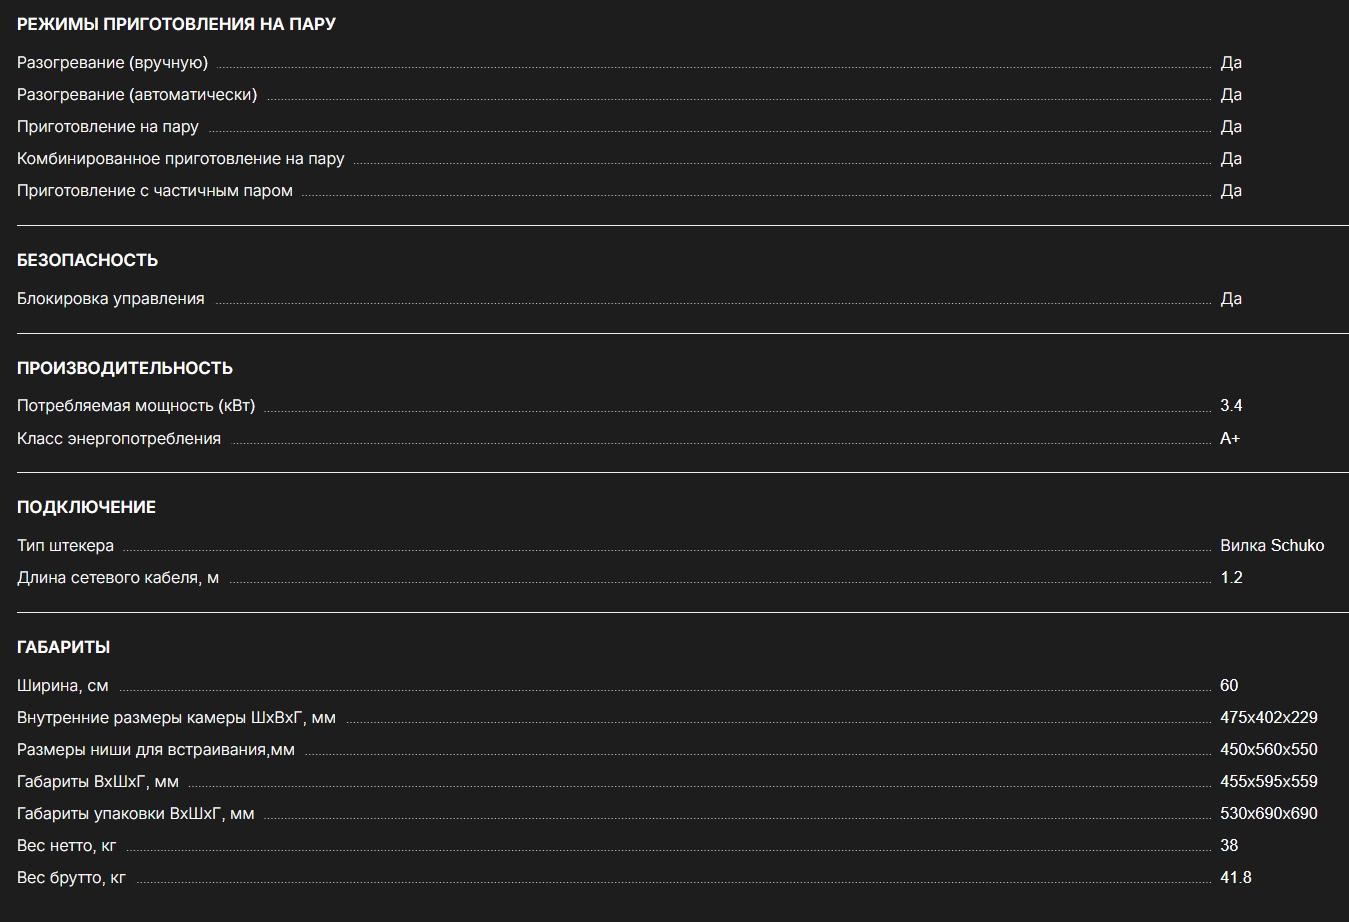Click the 'Приготовление на пару' label
Image resolution: width=1349 pixels, height=922 pixels.
[x=108, y=127]
